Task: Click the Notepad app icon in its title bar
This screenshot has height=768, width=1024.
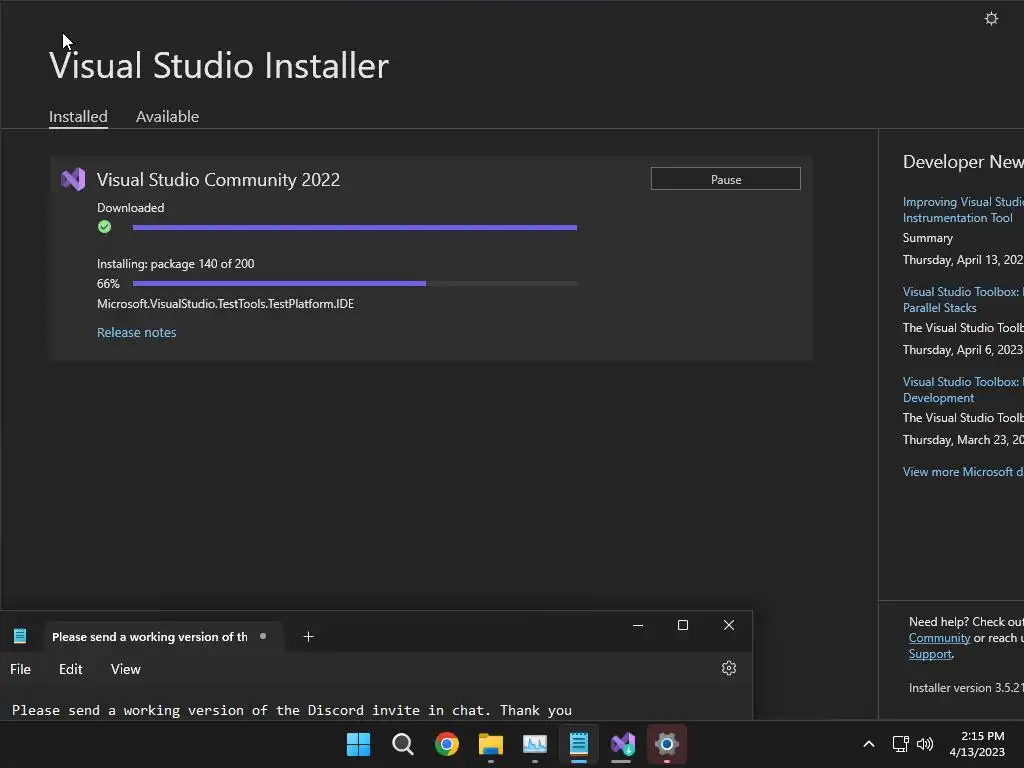Action: coord(20,635)
